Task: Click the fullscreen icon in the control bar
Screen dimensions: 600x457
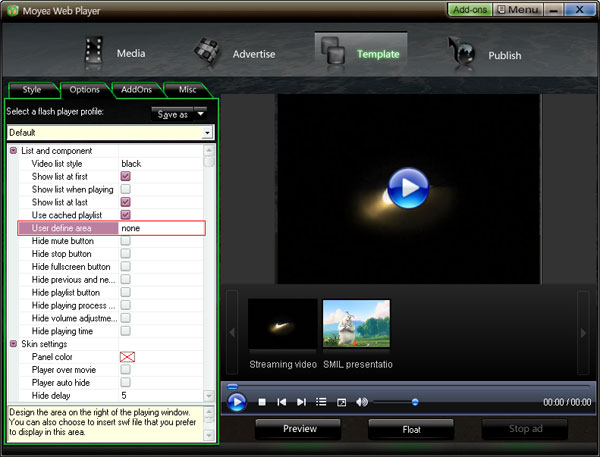Action: click(341, 403)
